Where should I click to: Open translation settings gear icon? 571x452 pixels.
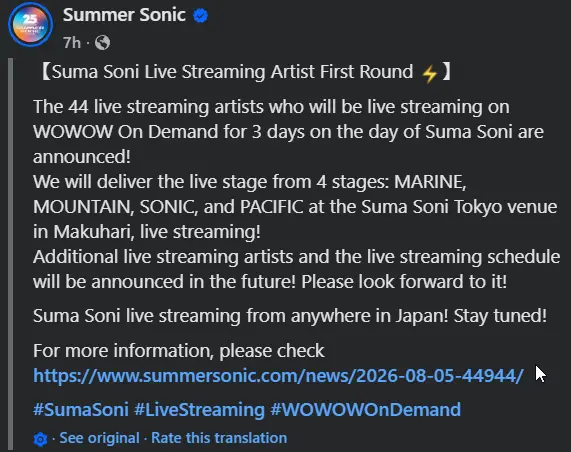point(40,439)
